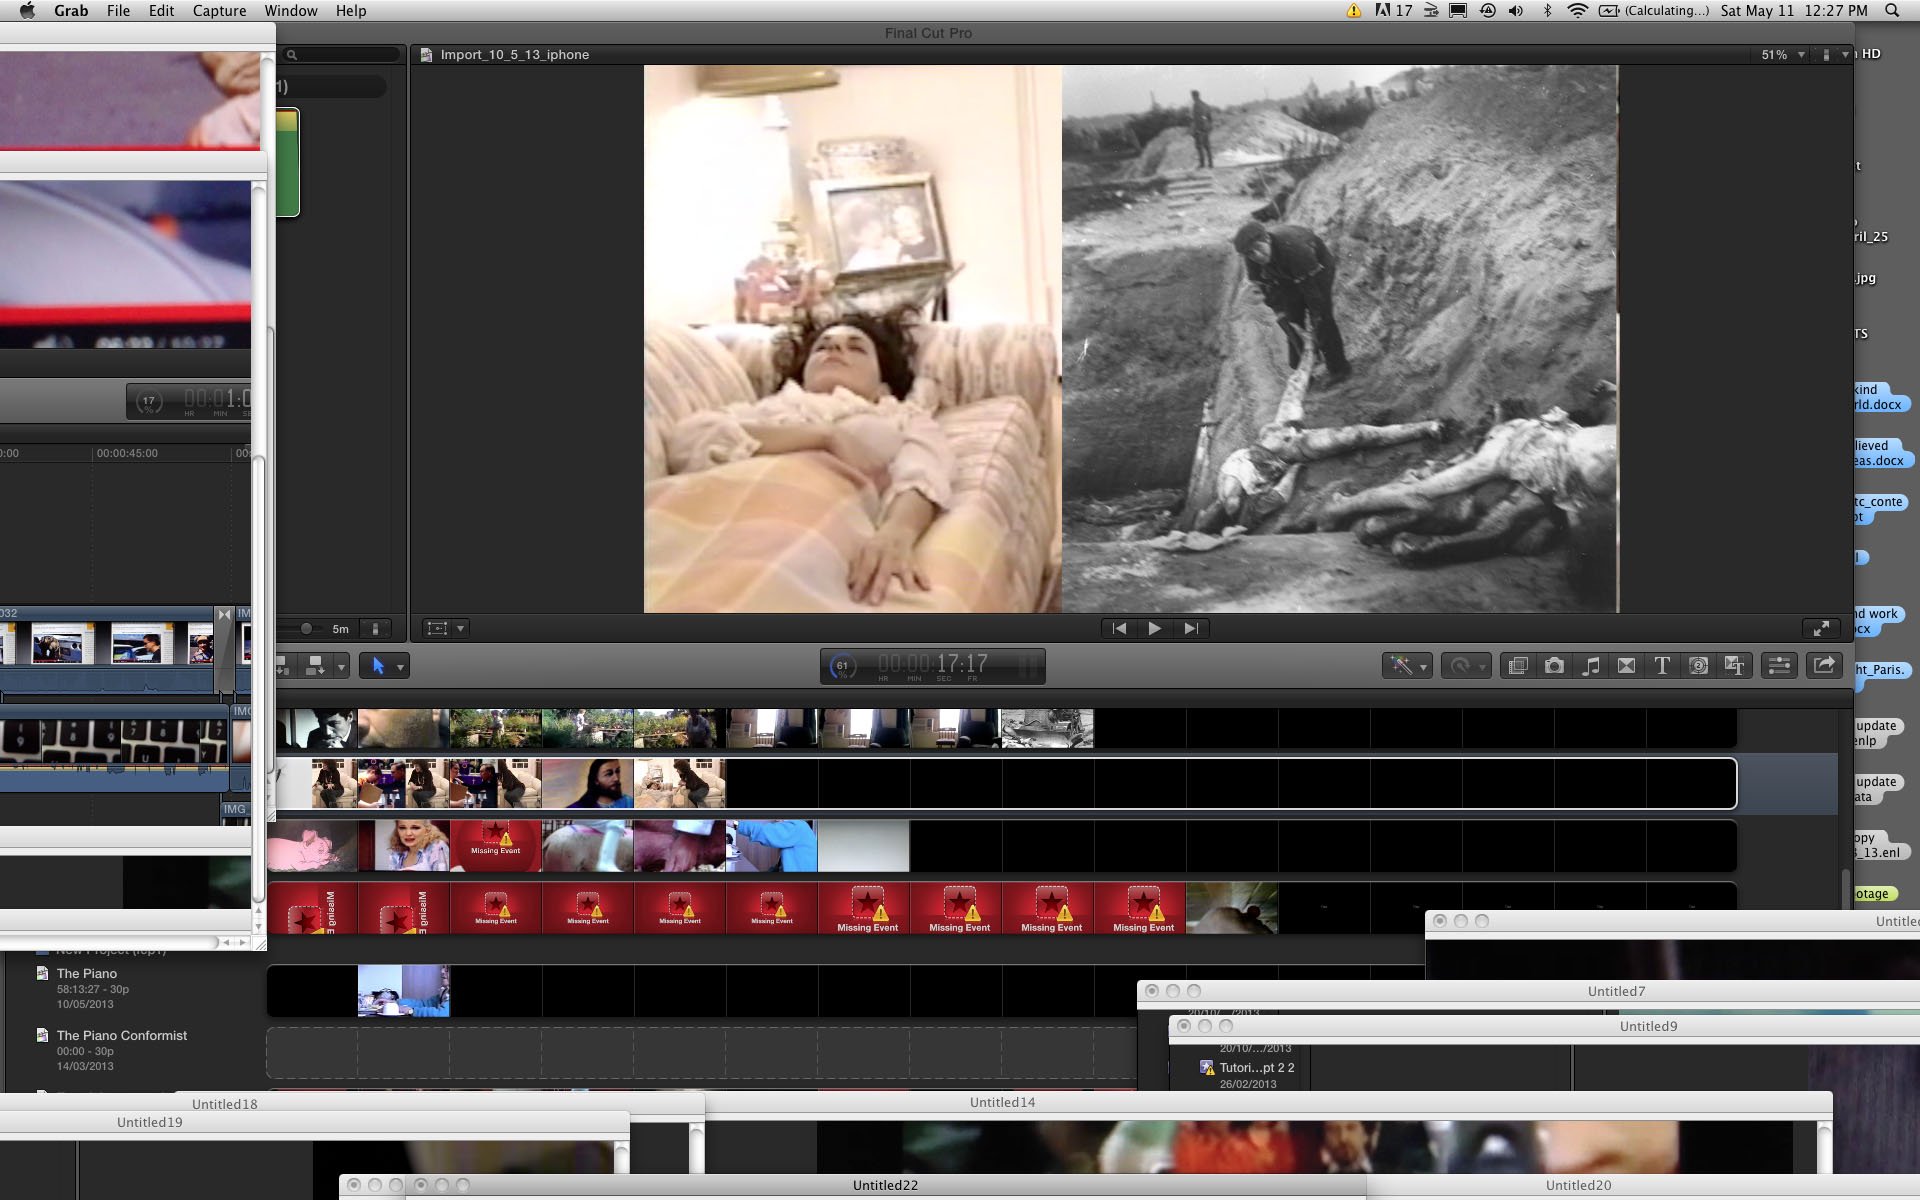The width and height of the screenshot is (1920, 1200).
Task: Open the Music and Sound browser
Action: pos(1590,666)
